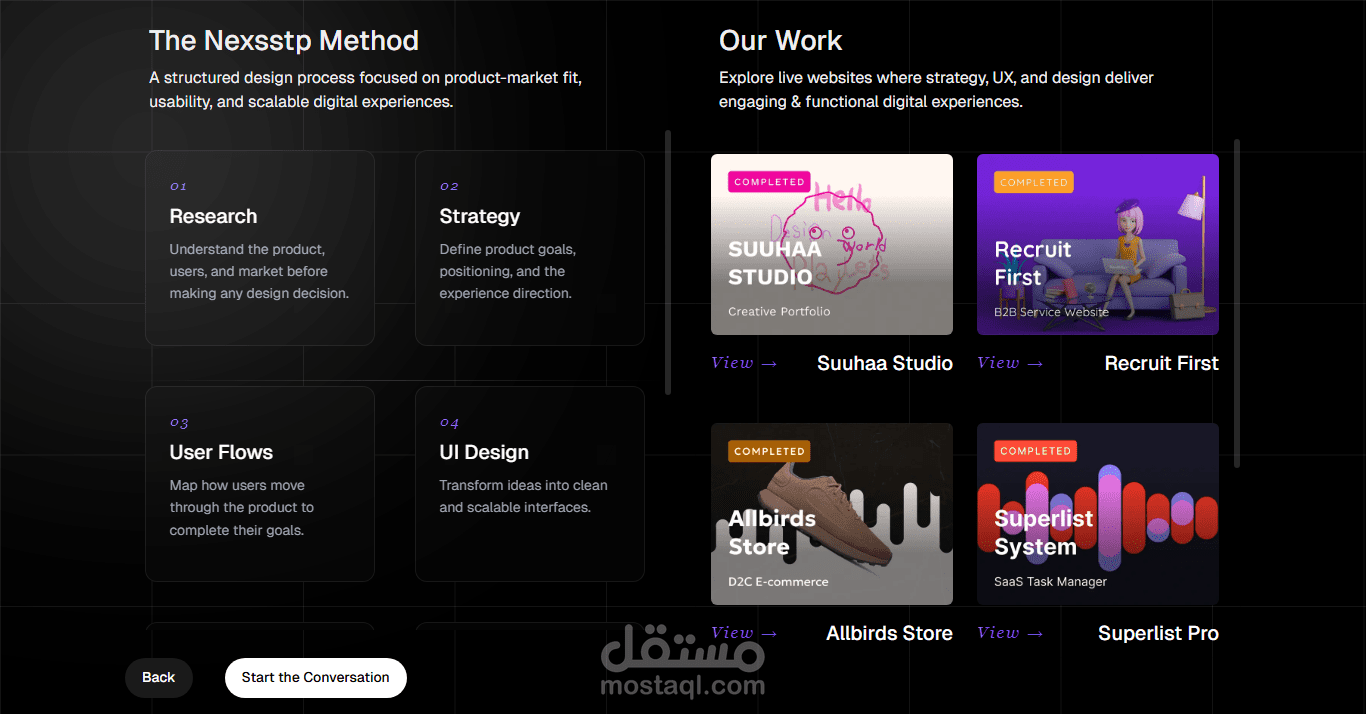Viewport: 1366px width, 714px height.
Task: Click the 'B2B Service Website' caption
Action: tap(1051, 312)
